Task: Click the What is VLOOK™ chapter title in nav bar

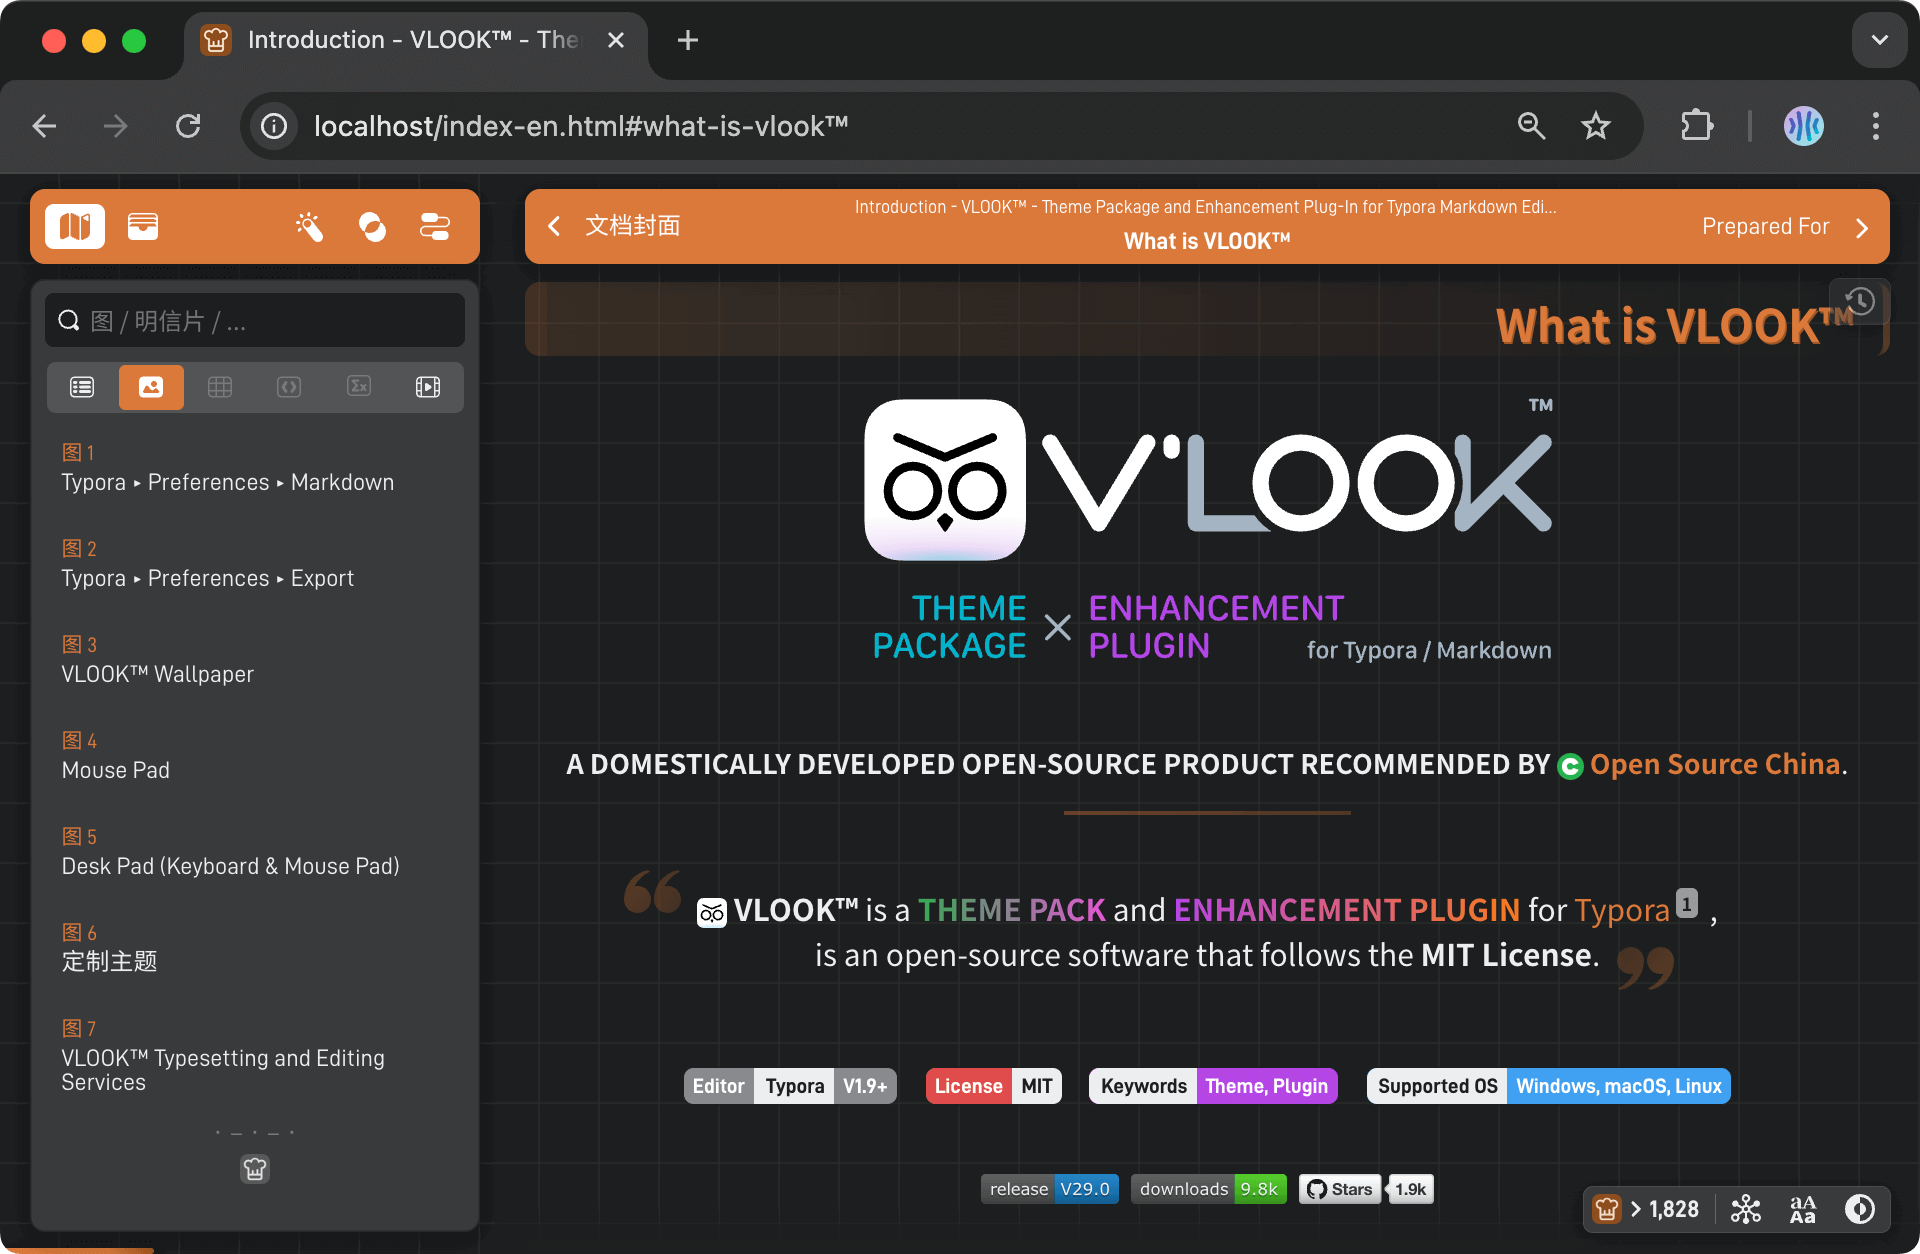Action: [x=1207, y=241]
